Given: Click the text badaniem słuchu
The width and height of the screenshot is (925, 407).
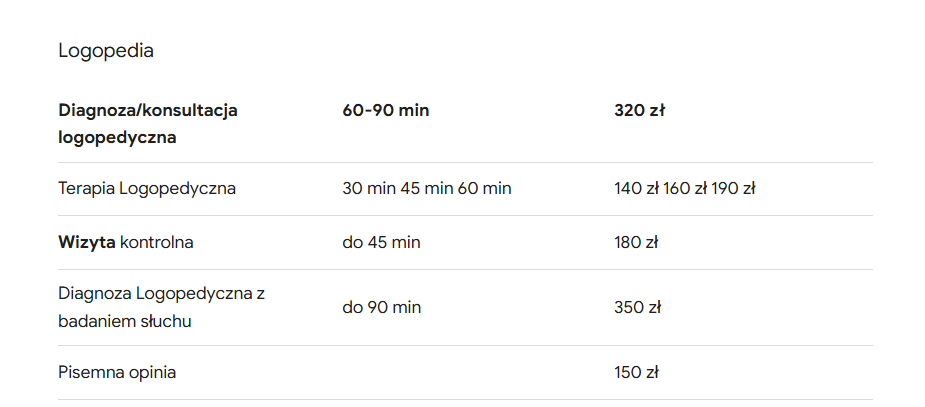Looking at the screenshot, I should pos(124,321).
